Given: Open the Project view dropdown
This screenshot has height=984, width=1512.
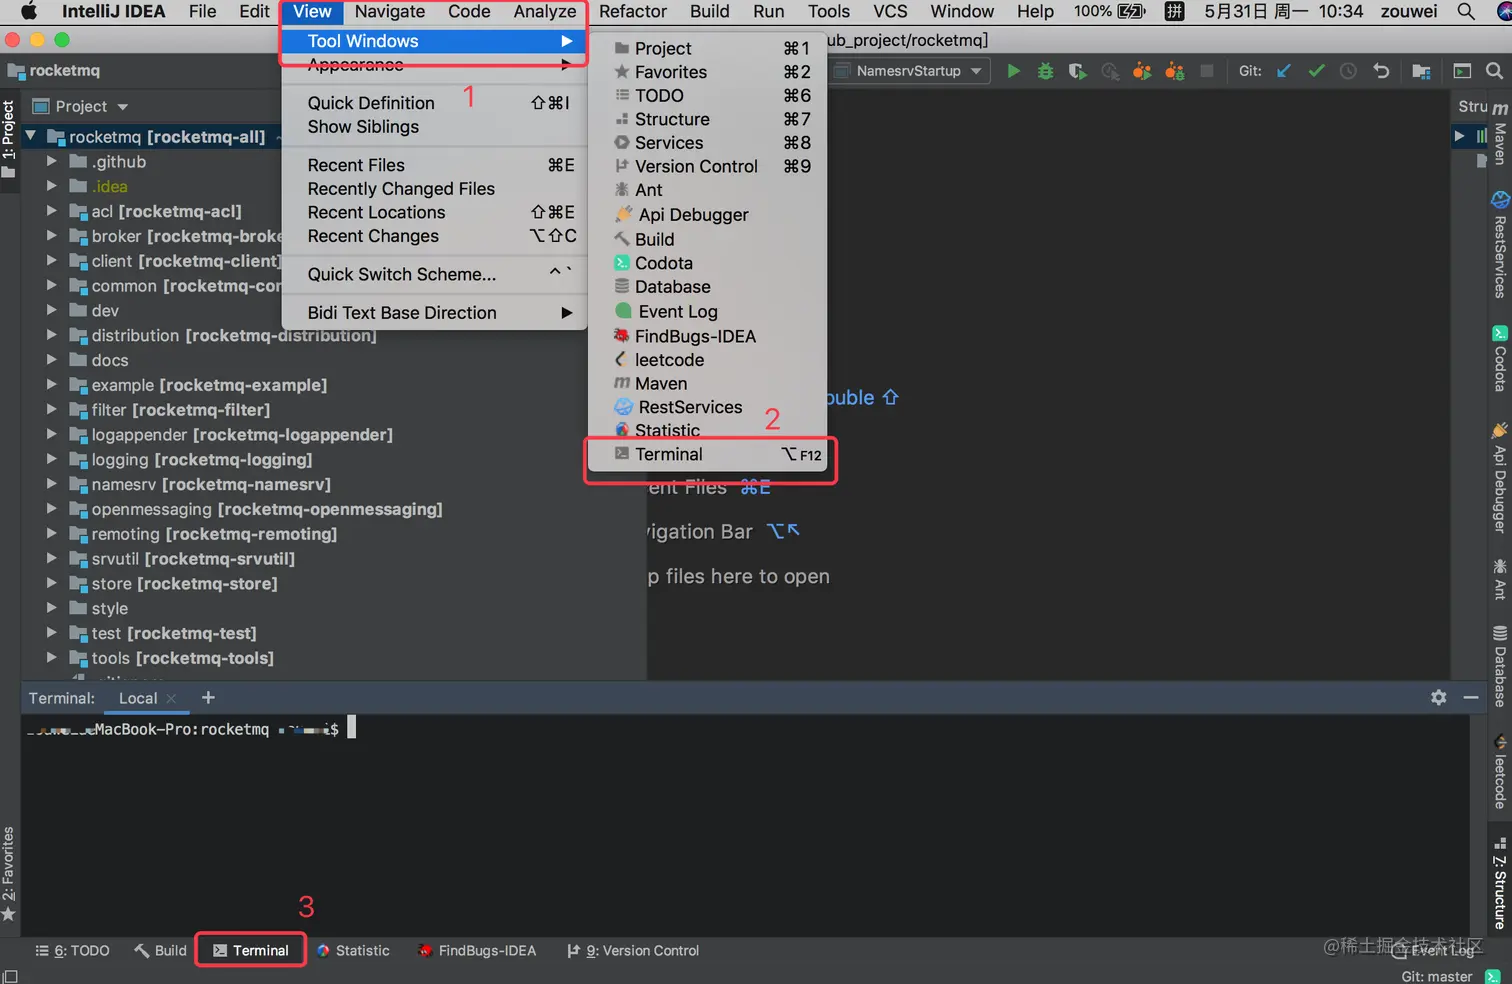Looking at the screenshot, I should point(81,107).
